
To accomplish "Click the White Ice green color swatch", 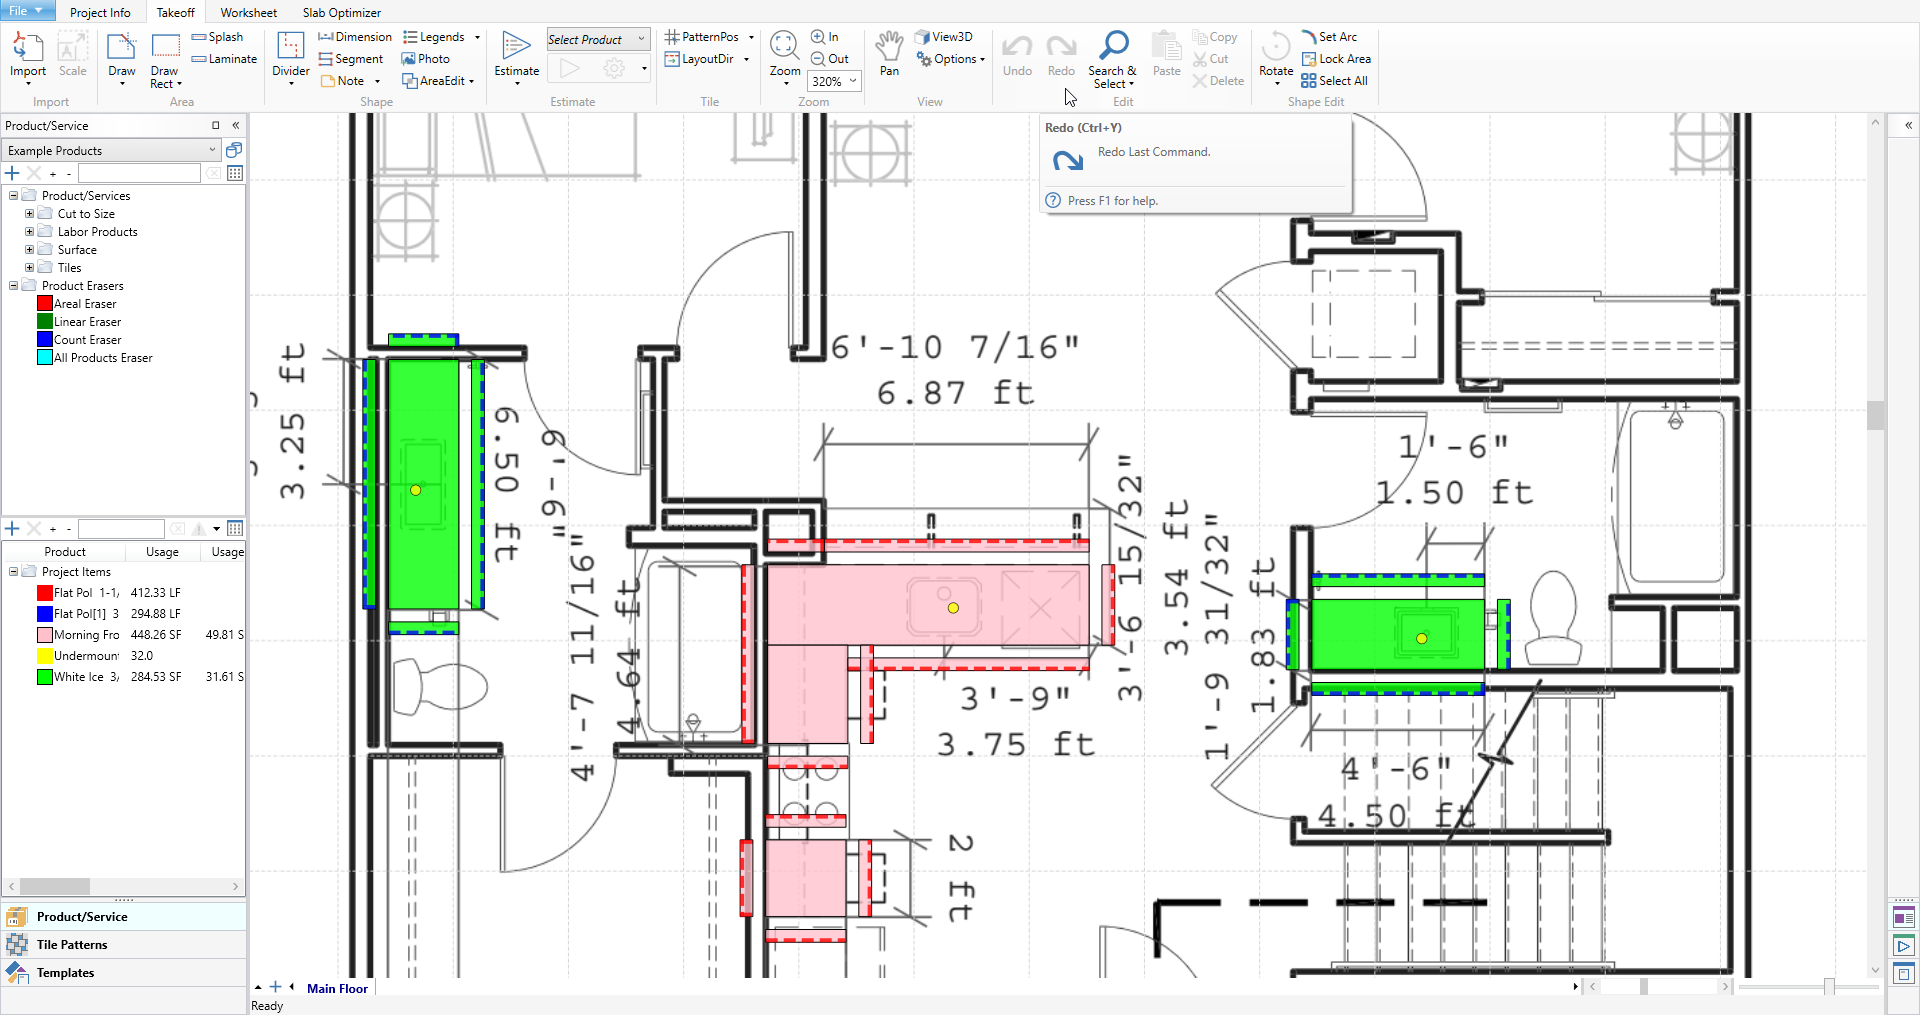I will (44, 676).
